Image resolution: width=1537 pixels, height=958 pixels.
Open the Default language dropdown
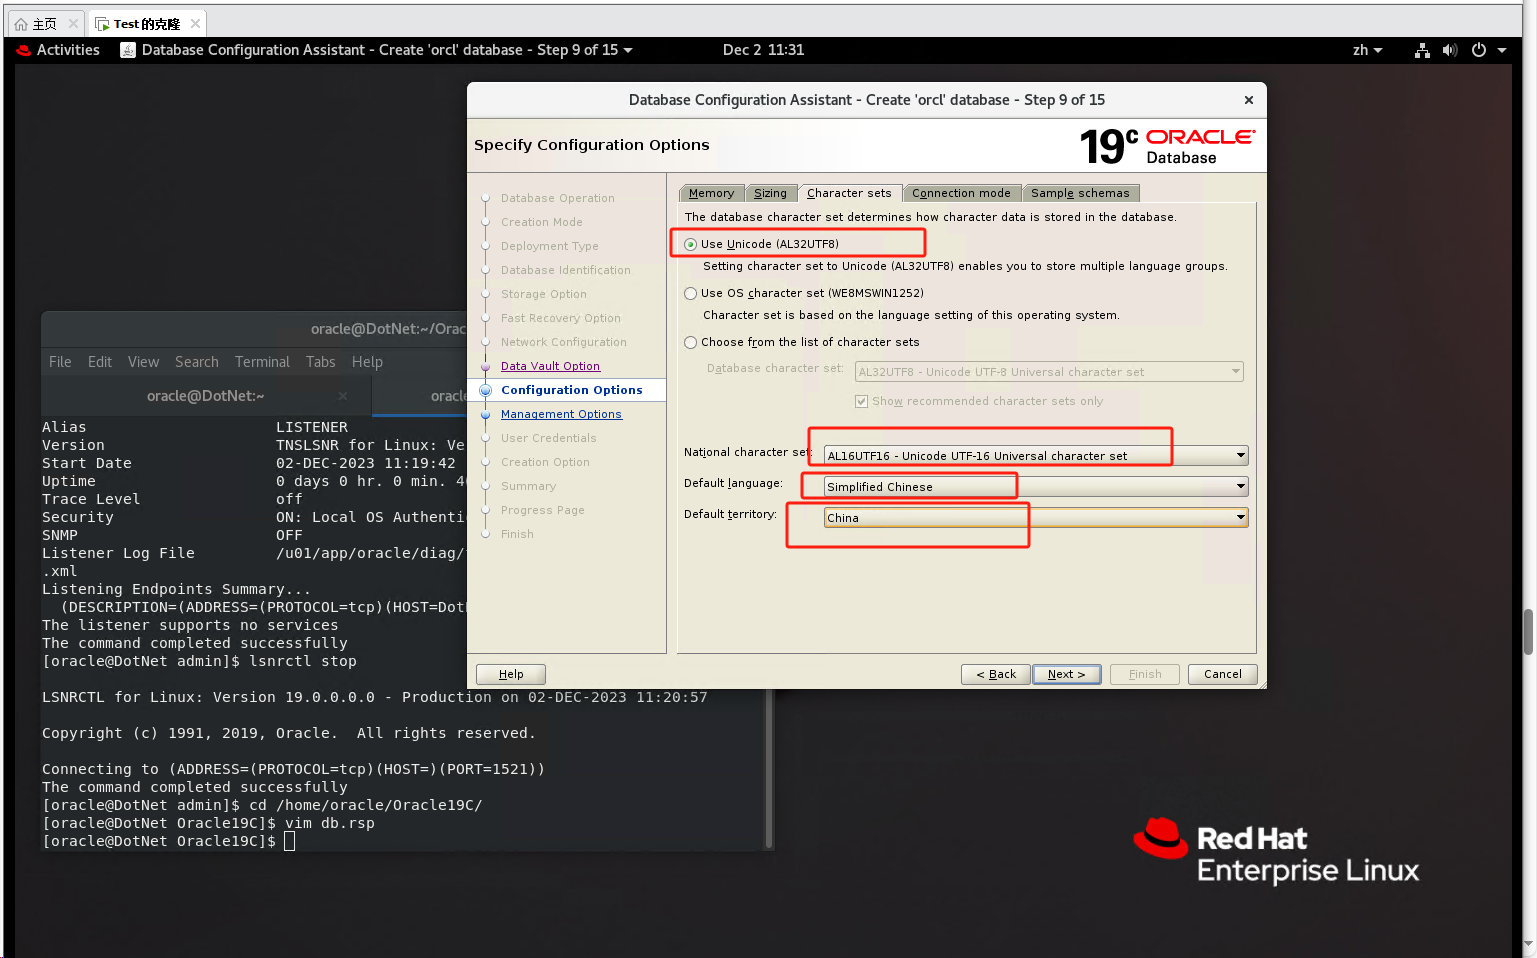1036,487
